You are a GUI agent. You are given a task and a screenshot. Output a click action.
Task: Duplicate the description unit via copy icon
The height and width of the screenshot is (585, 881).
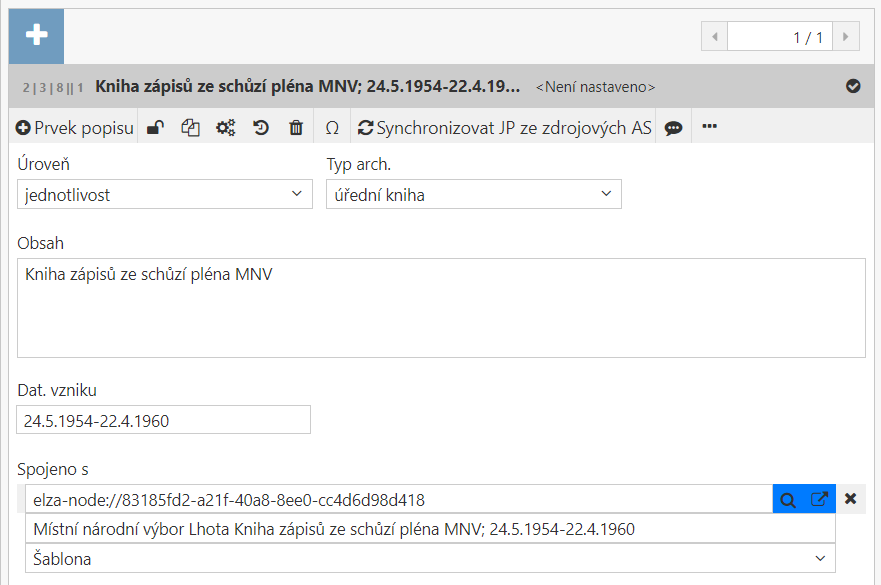tap(191, 127)
